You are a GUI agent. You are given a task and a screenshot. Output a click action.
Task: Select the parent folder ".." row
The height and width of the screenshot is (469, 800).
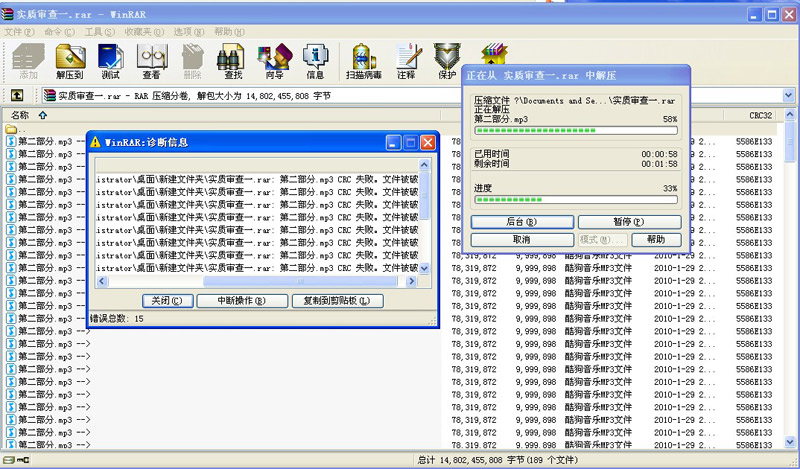coord(15,130)
